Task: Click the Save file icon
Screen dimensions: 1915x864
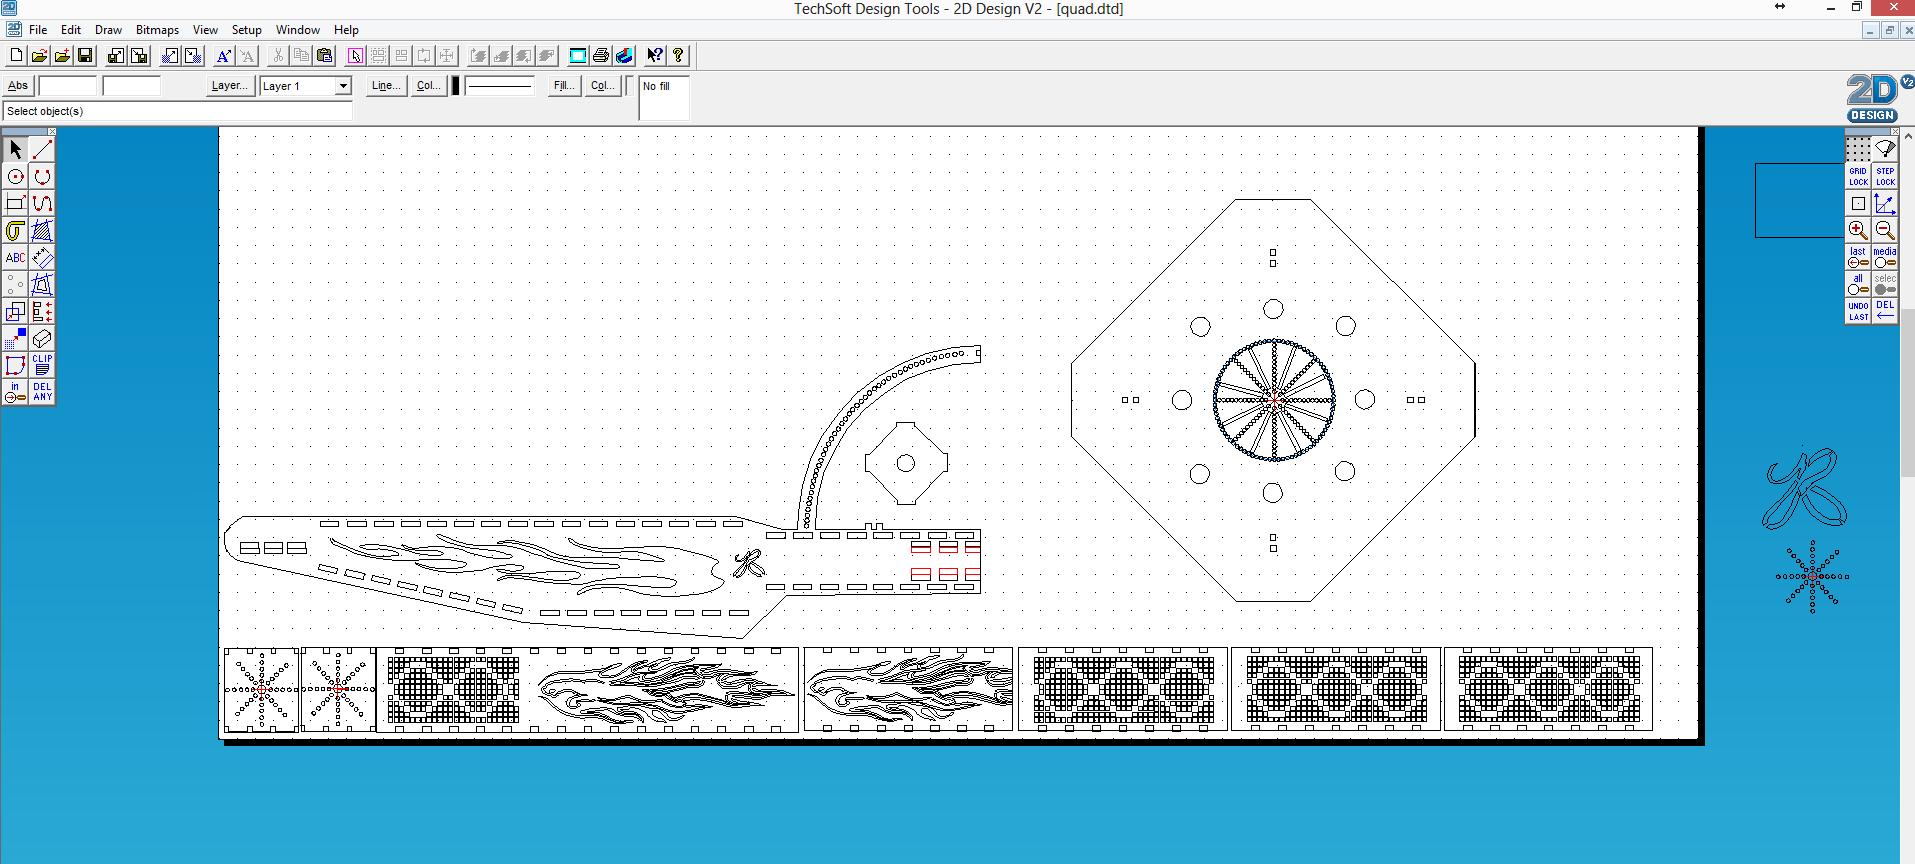Action: (x=85, y=56)
